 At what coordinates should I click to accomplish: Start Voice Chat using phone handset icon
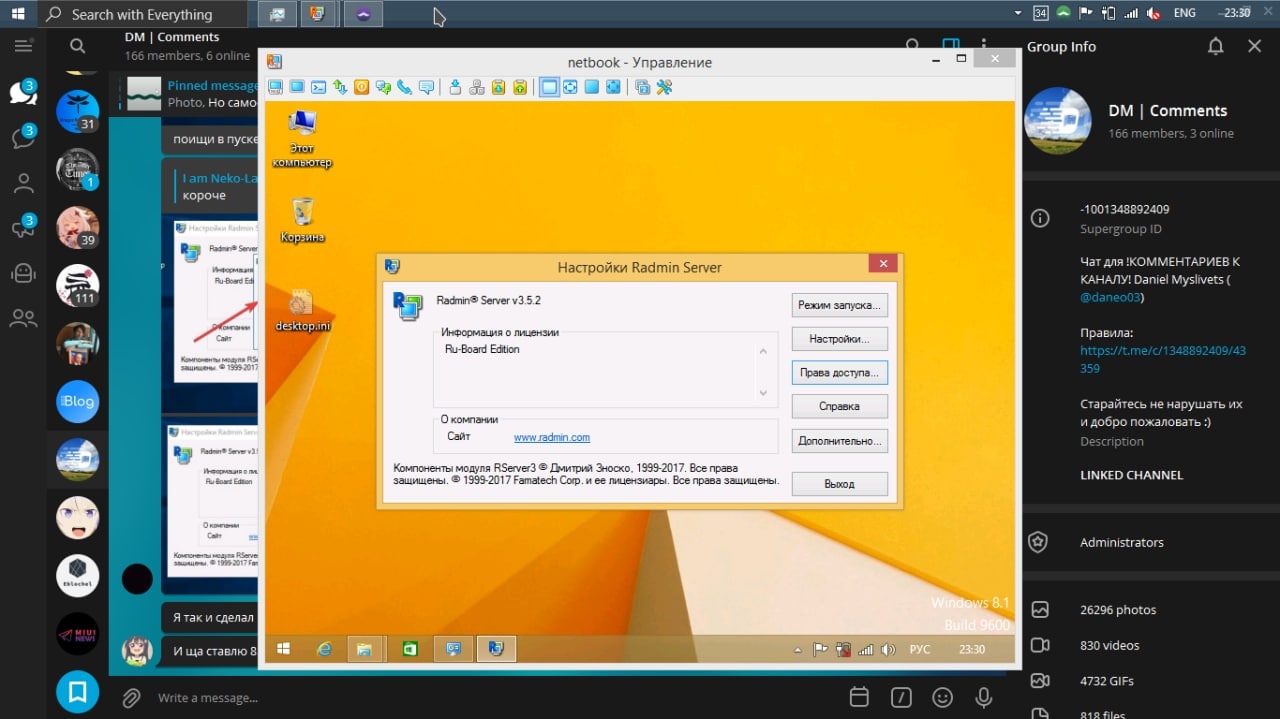(405, 87)
